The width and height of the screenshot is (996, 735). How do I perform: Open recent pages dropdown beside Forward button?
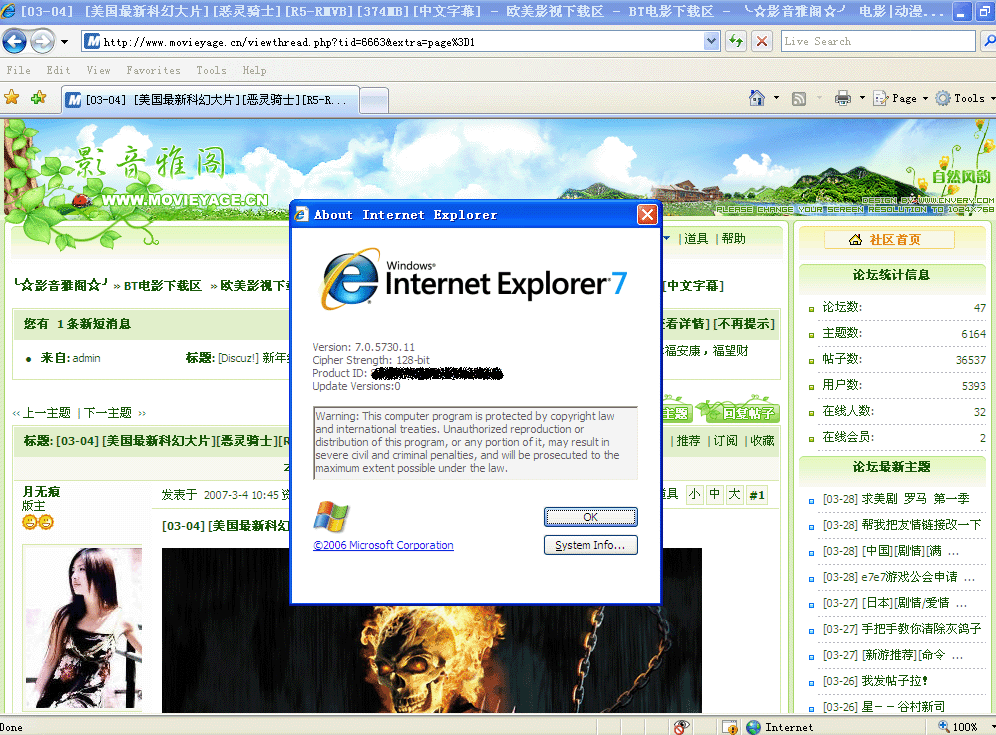coord(64,43)
